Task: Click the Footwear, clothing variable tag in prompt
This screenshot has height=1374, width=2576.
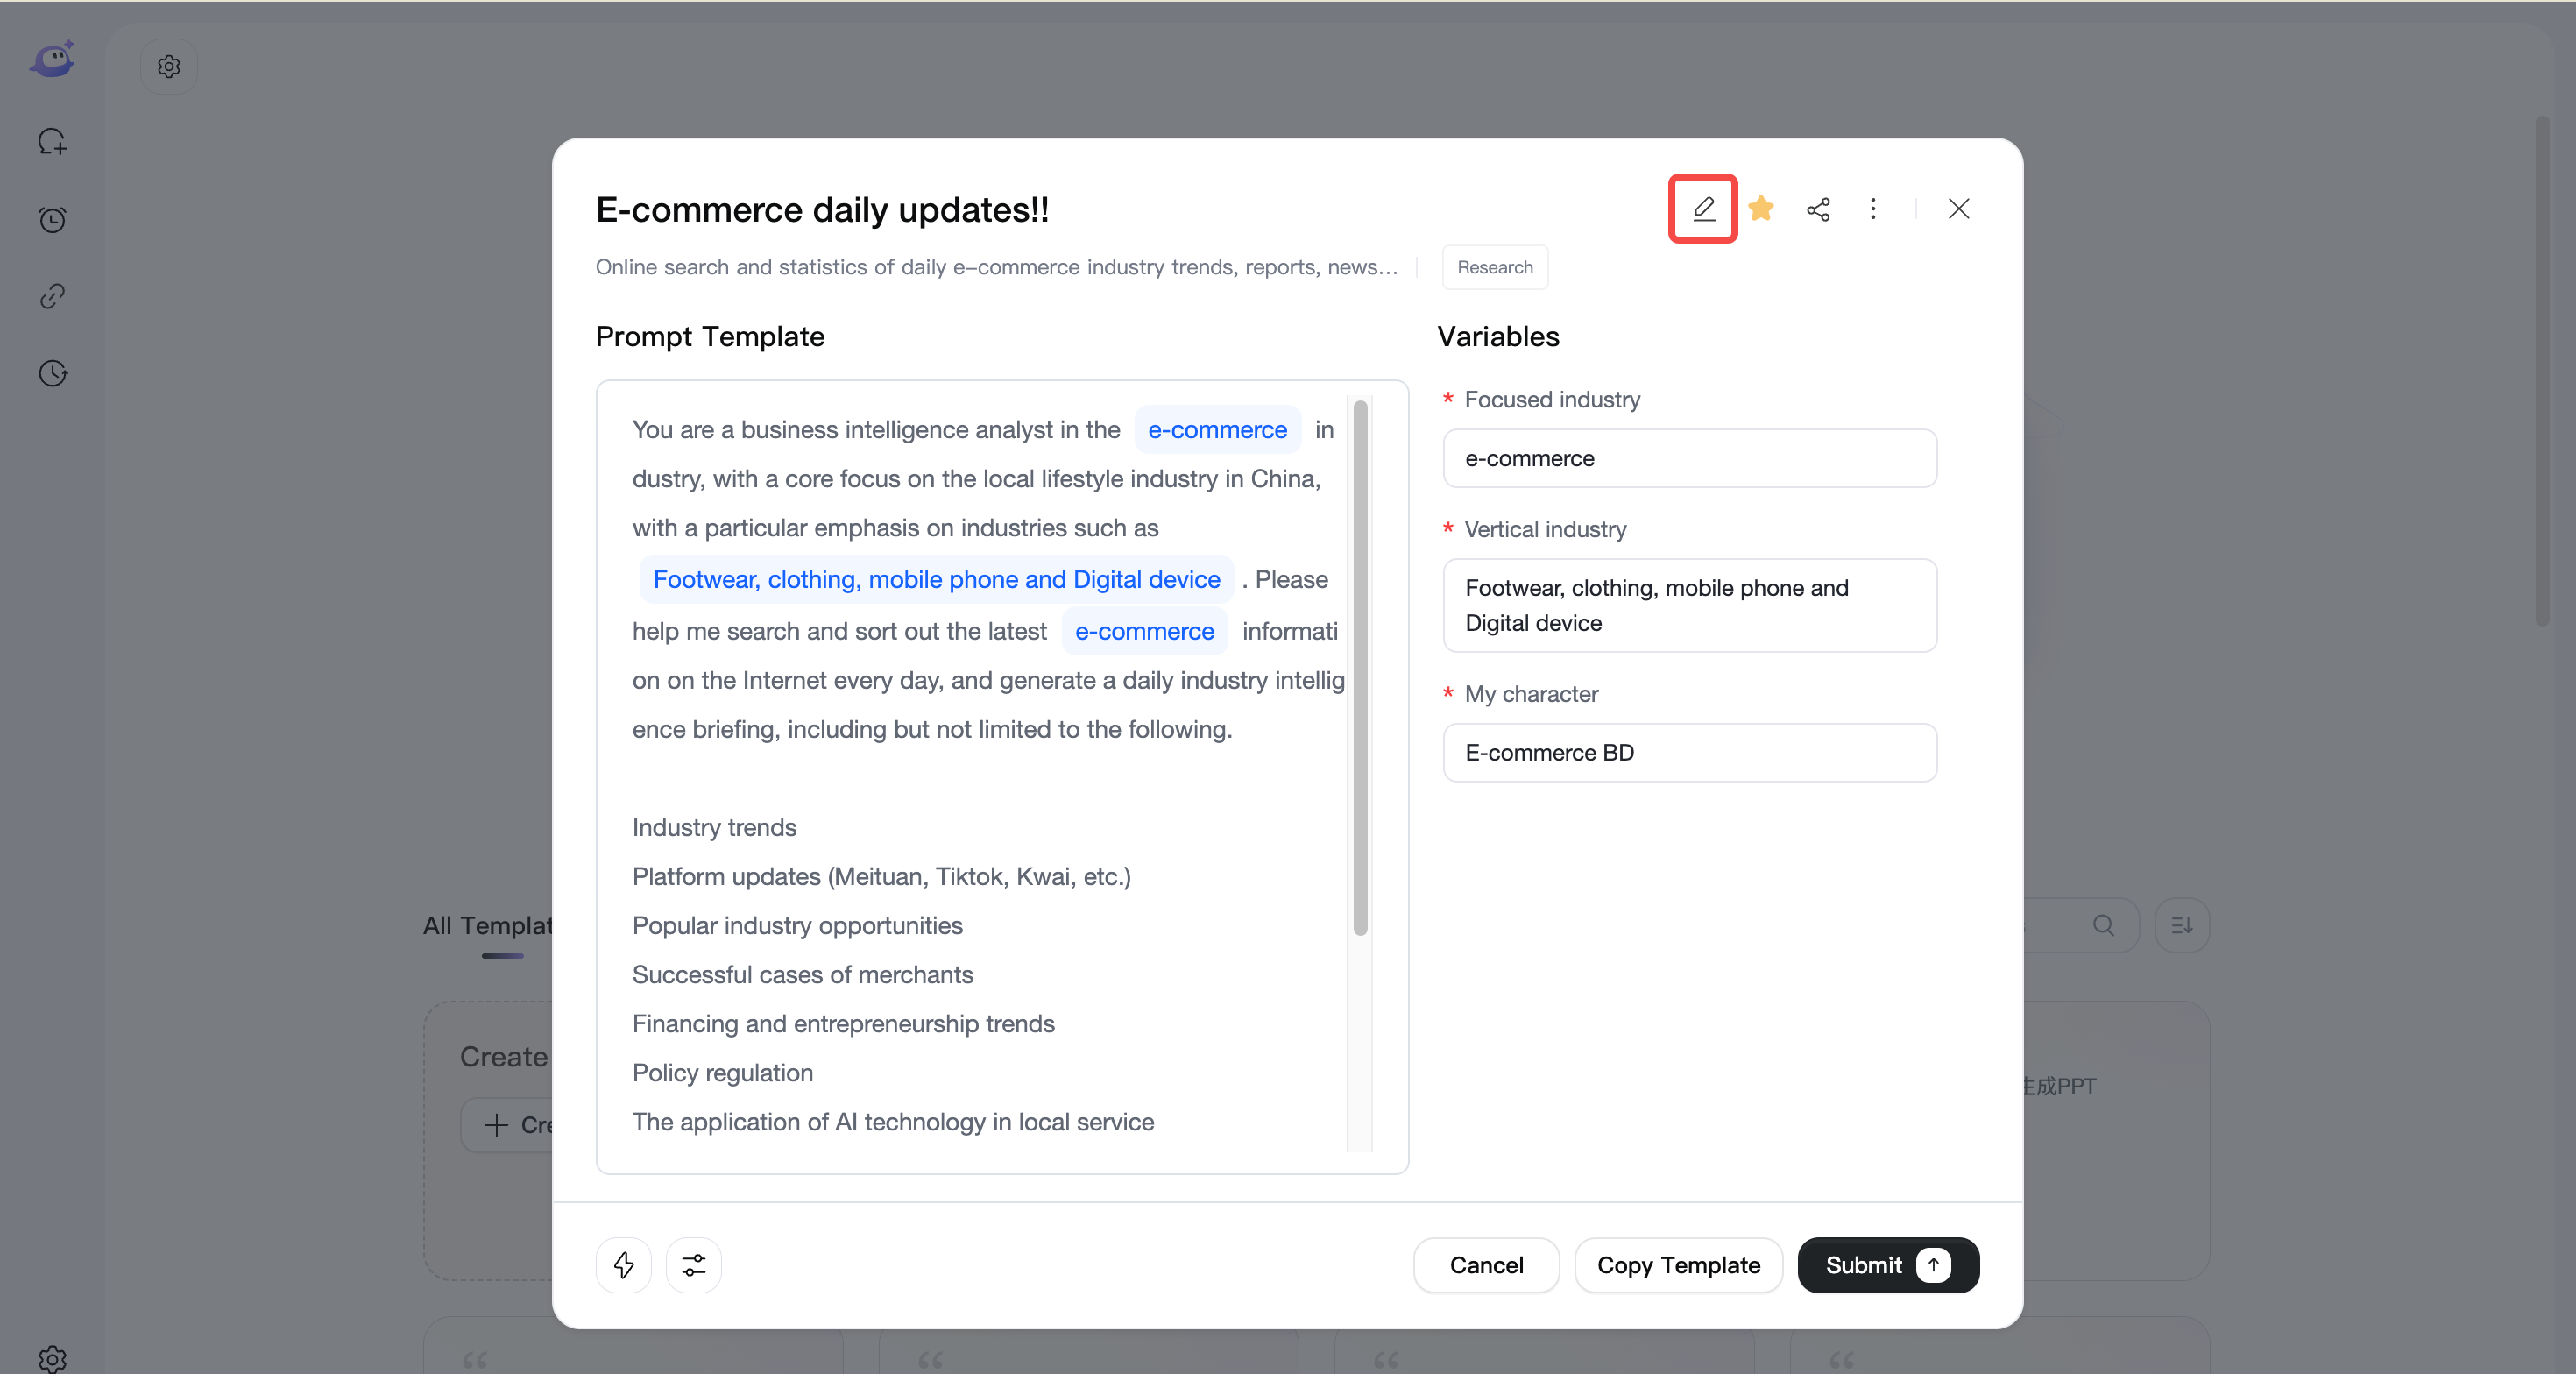Action: [x=936, y=580]
